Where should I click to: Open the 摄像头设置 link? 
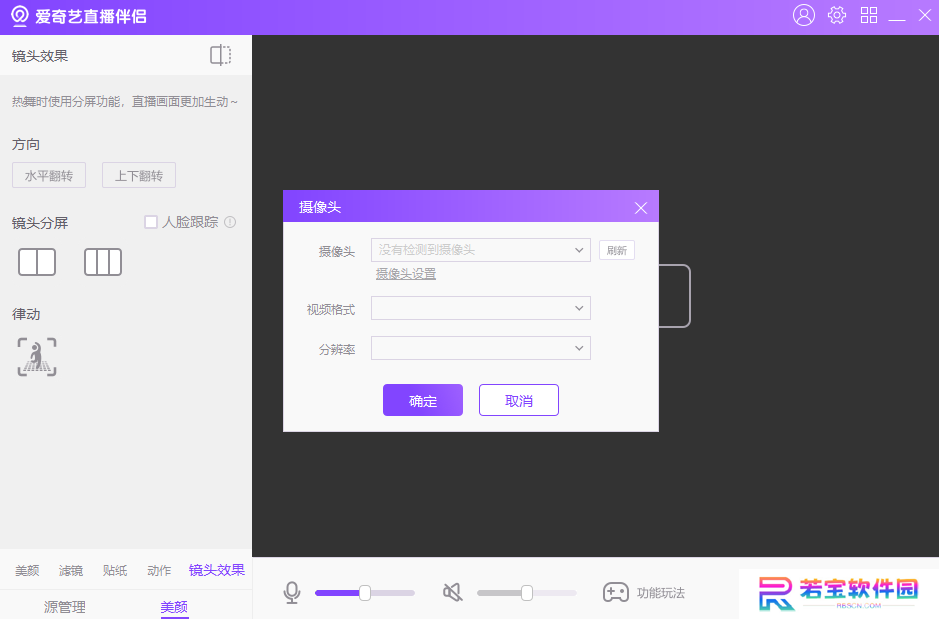406,274
